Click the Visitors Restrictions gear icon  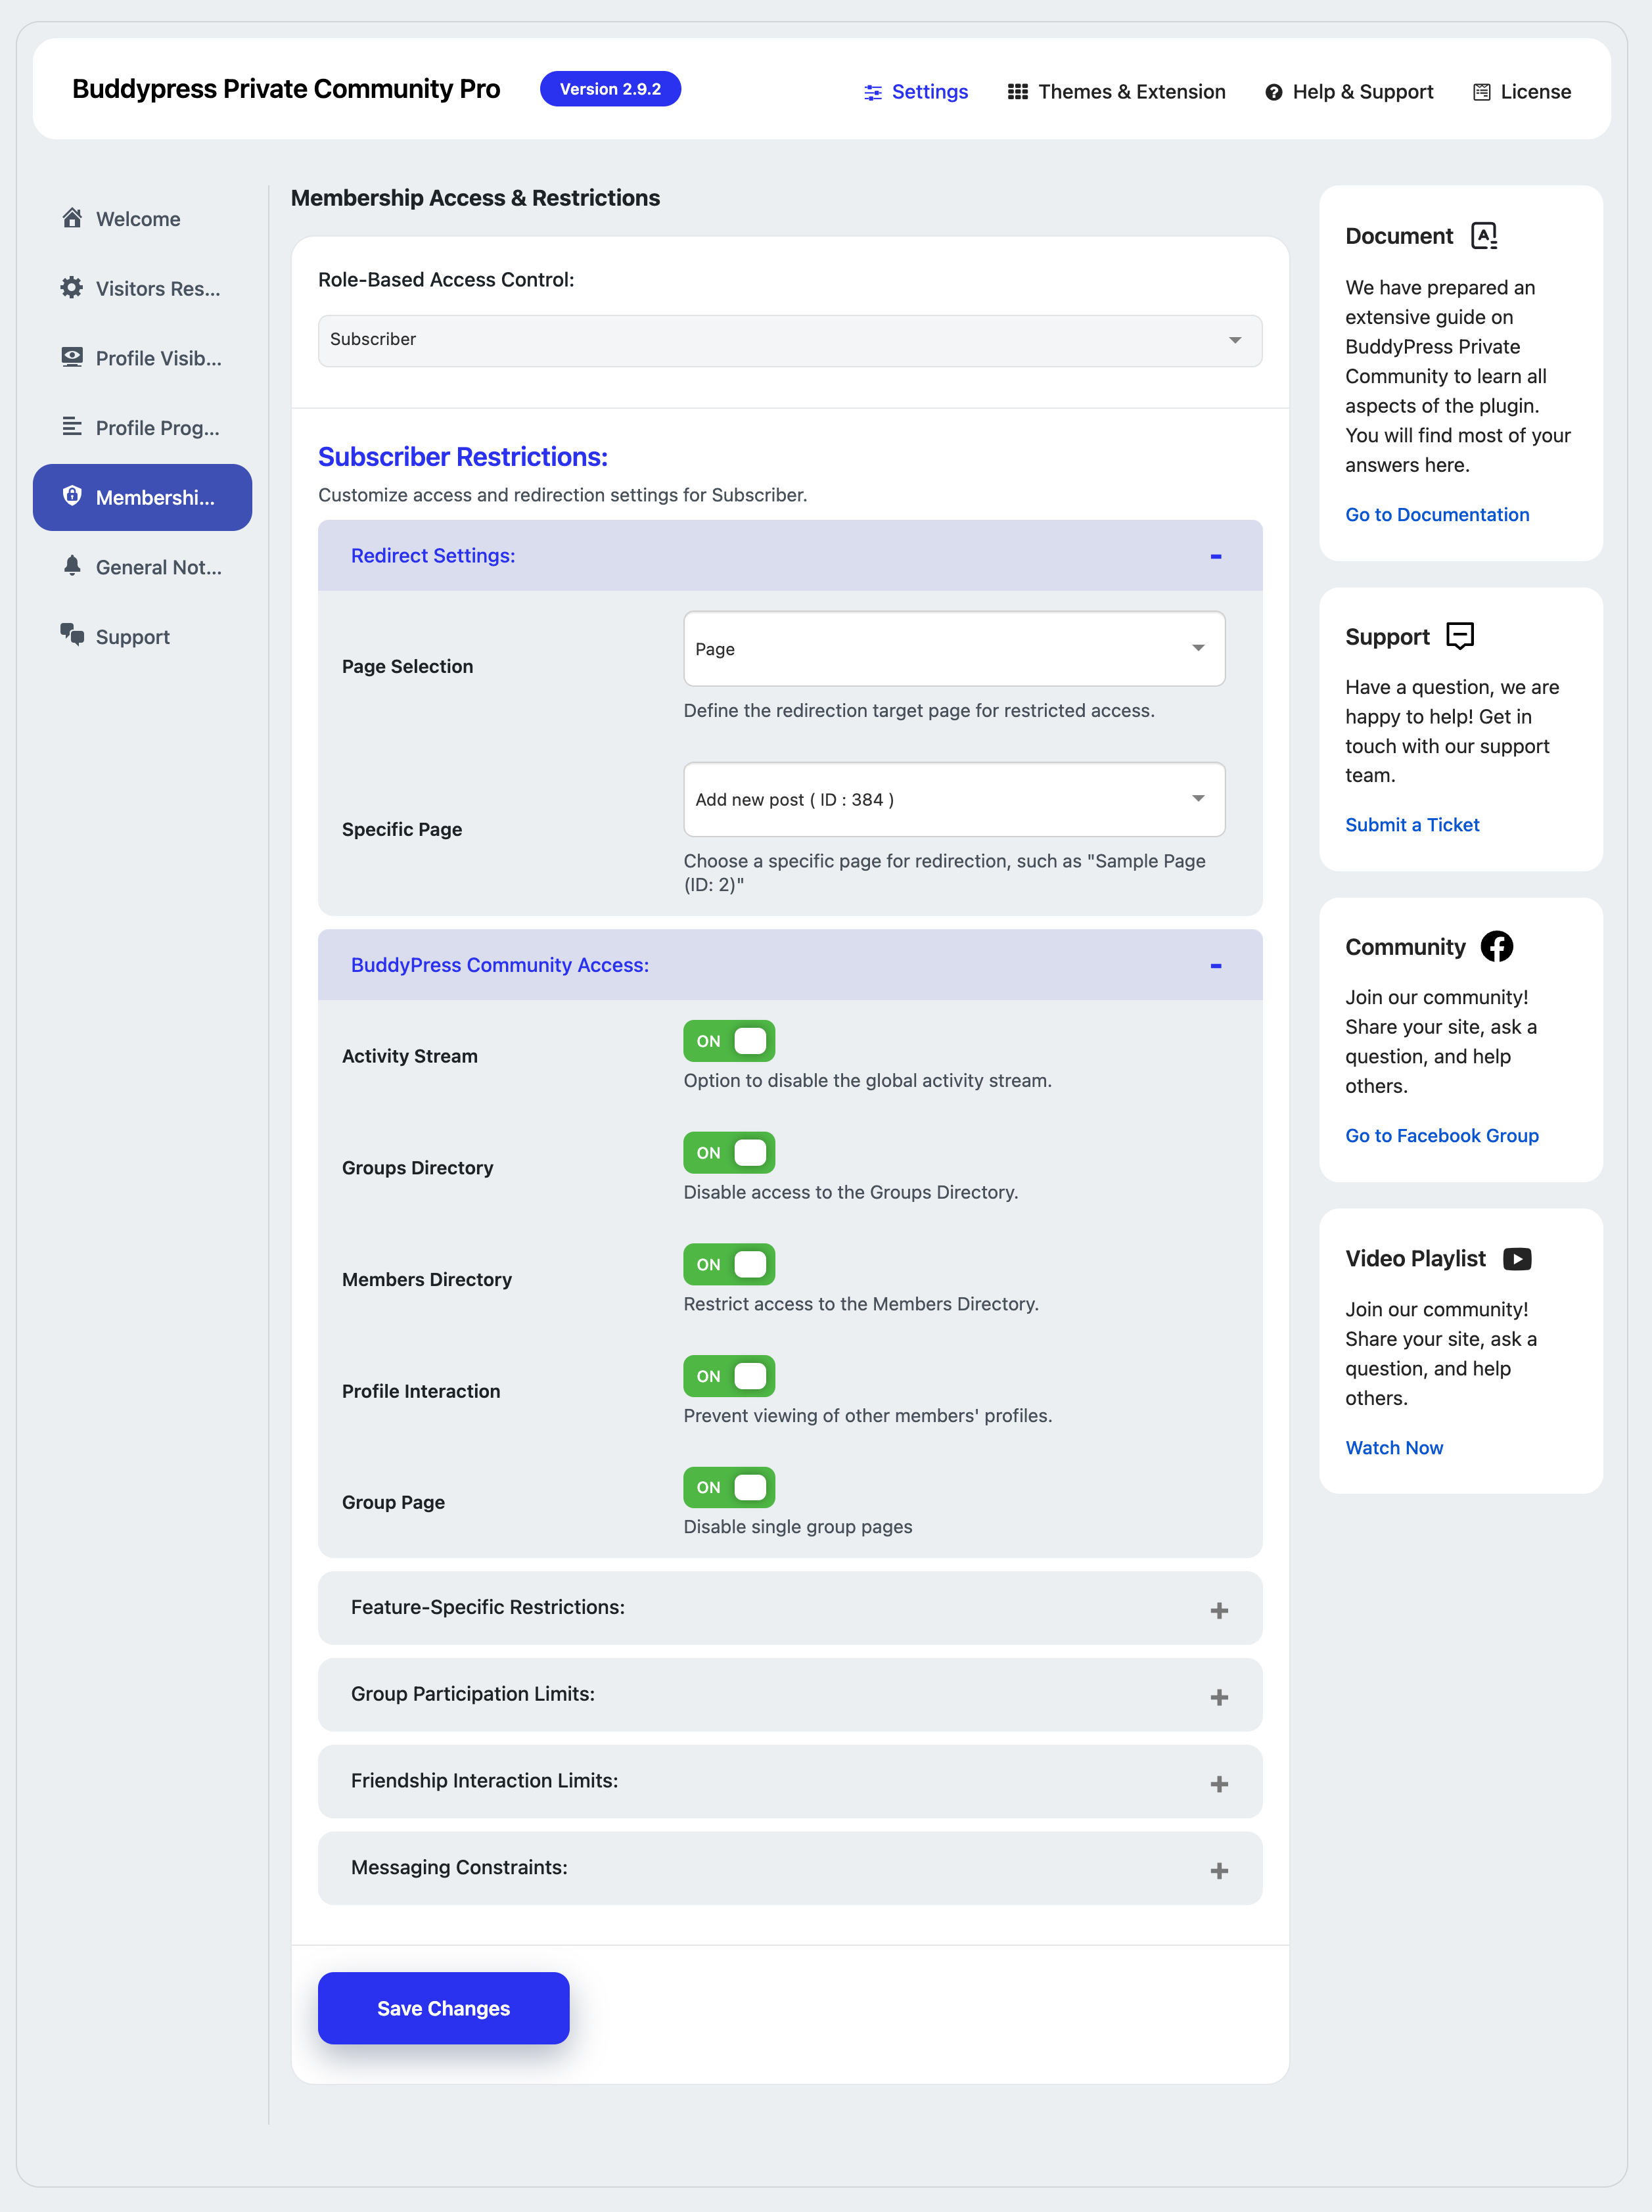(x=72, y=288)
